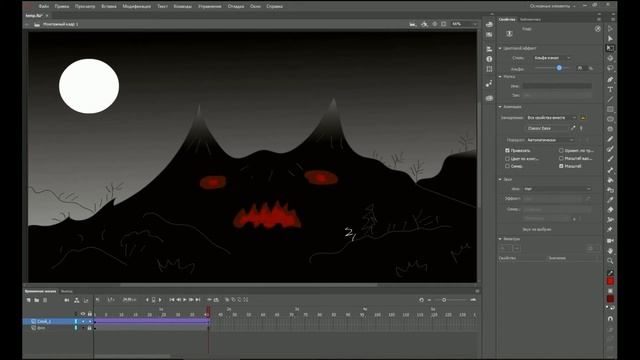Open the Стиль Альфа-канал dropdown

click(x=552, y=58)
